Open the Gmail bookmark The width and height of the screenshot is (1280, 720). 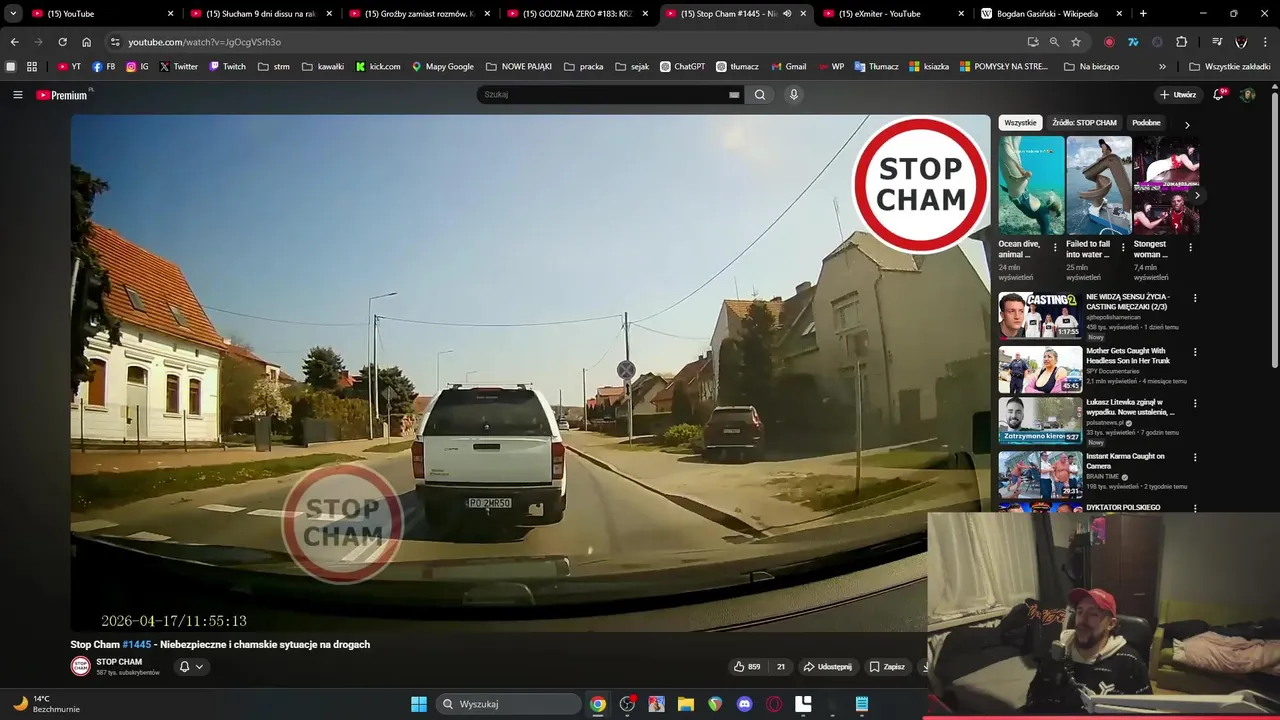788,67
